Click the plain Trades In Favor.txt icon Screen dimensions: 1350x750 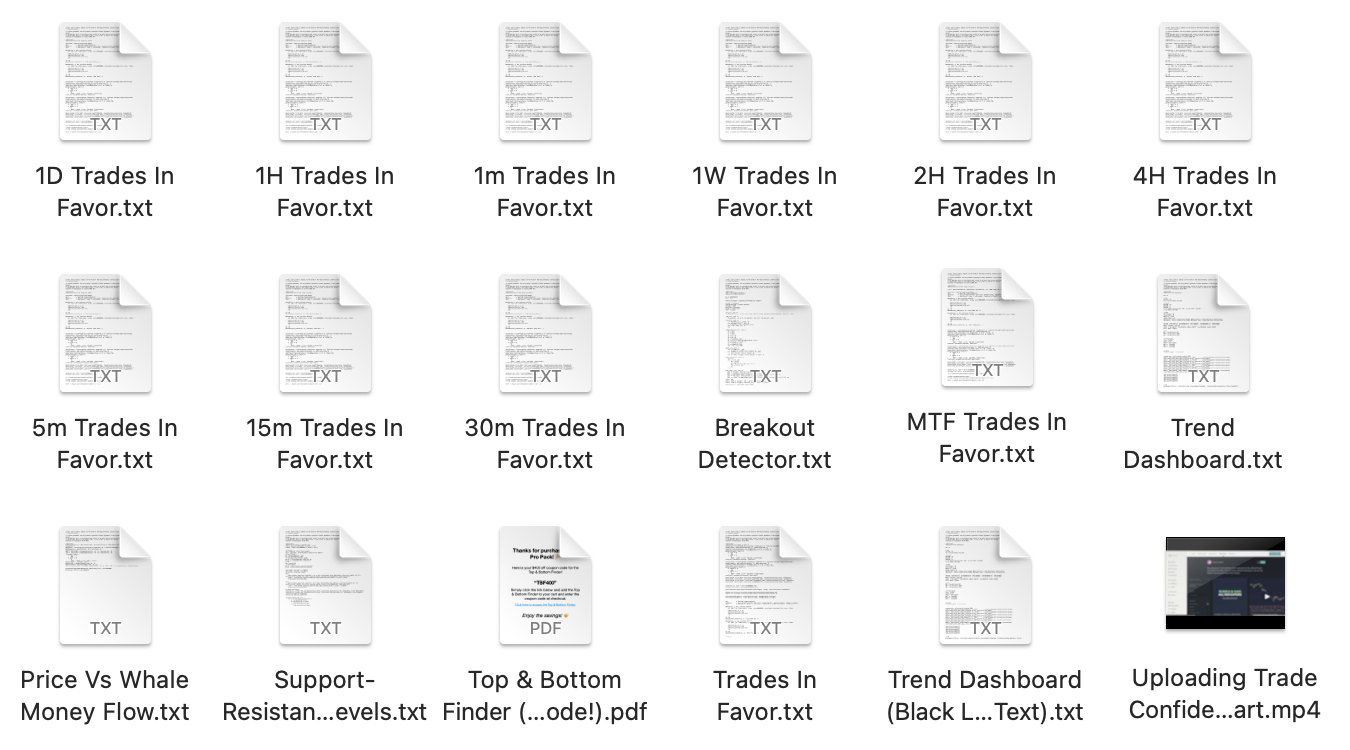coord(765,586)
